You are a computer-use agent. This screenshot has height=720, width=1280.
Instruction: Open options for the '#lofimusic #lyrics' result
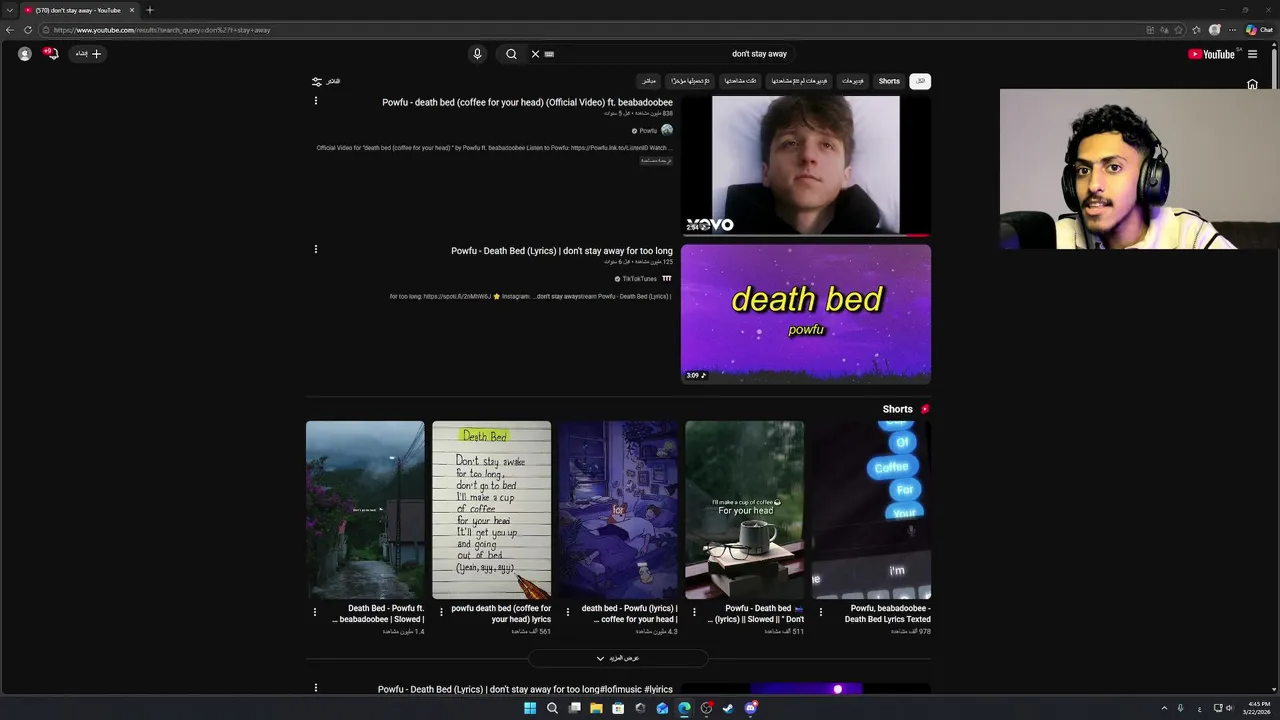click(x=316, y=688)
